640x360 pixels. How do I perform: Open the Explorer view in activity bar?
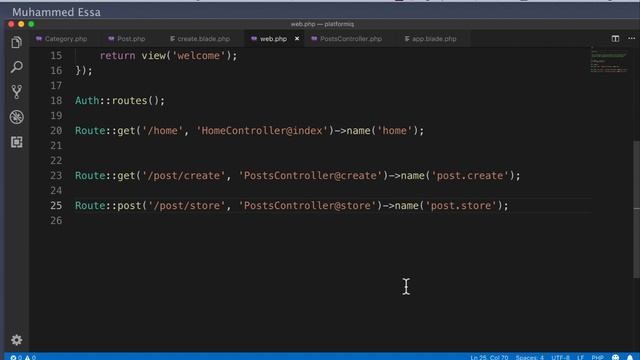[16, 42]
